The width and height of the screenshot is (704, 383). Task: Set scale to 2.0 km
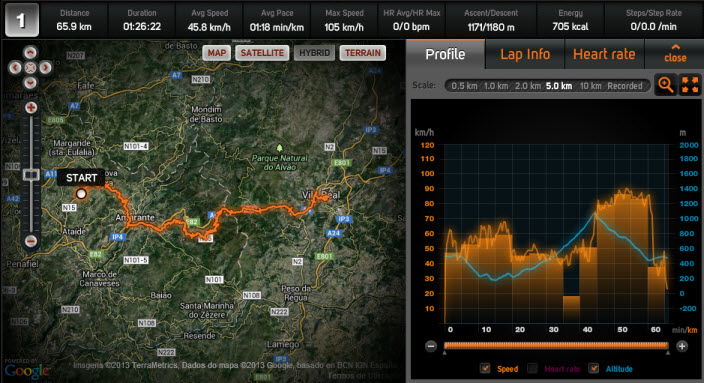528,86
